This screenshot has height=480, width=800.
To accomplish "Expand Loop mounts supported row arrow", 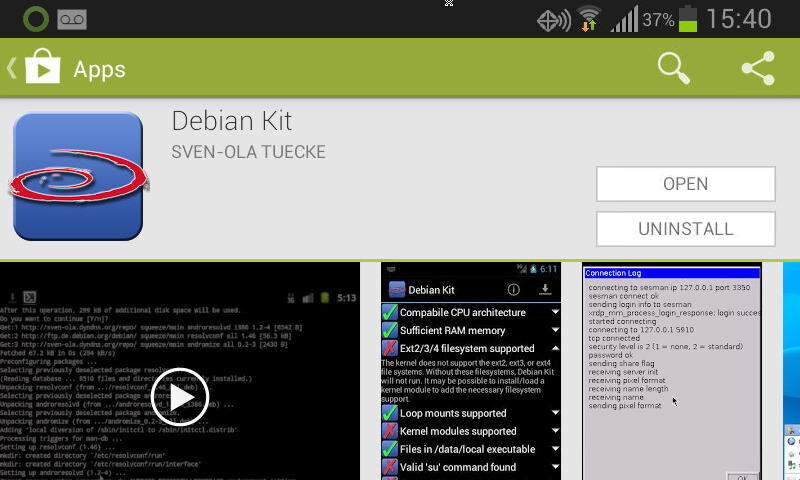I will tap(555, 413).
